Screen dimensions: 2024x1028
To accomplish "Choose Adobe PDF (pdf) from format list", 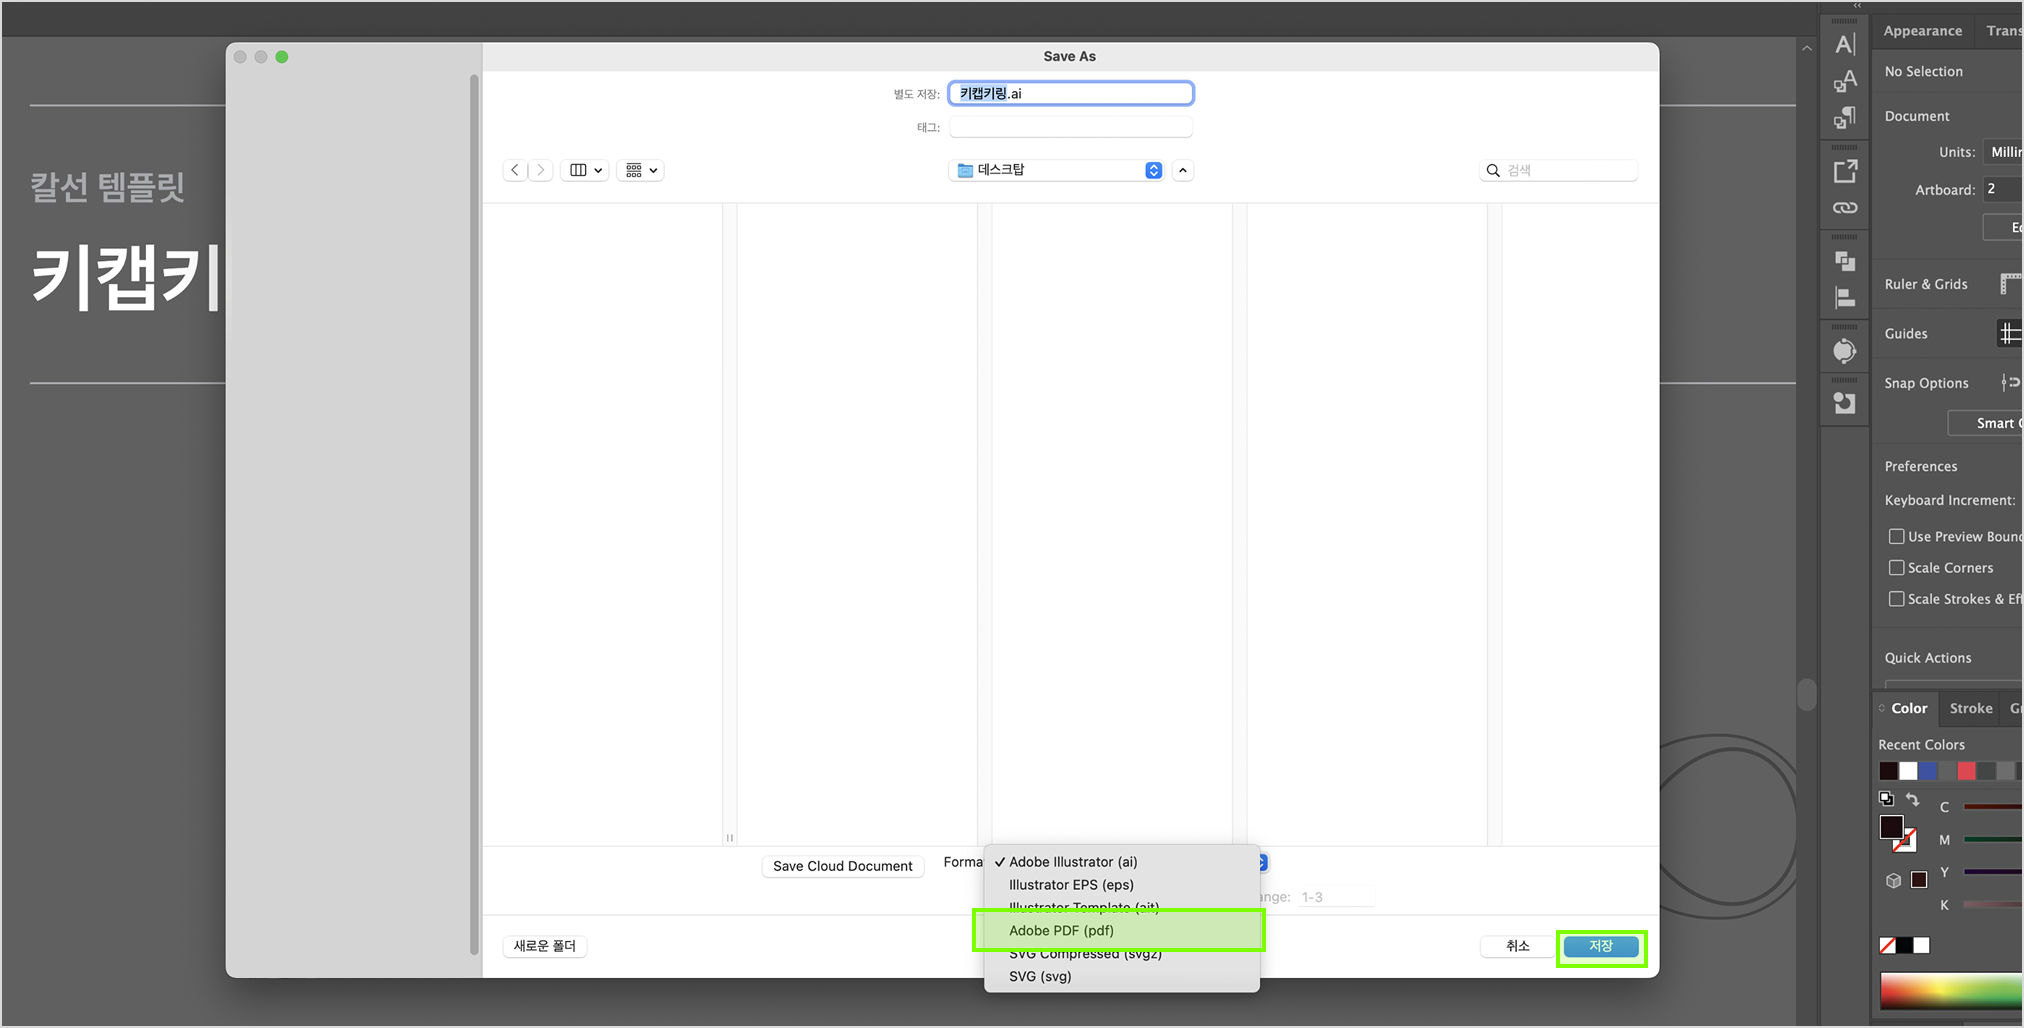I will coord(1061,931).
